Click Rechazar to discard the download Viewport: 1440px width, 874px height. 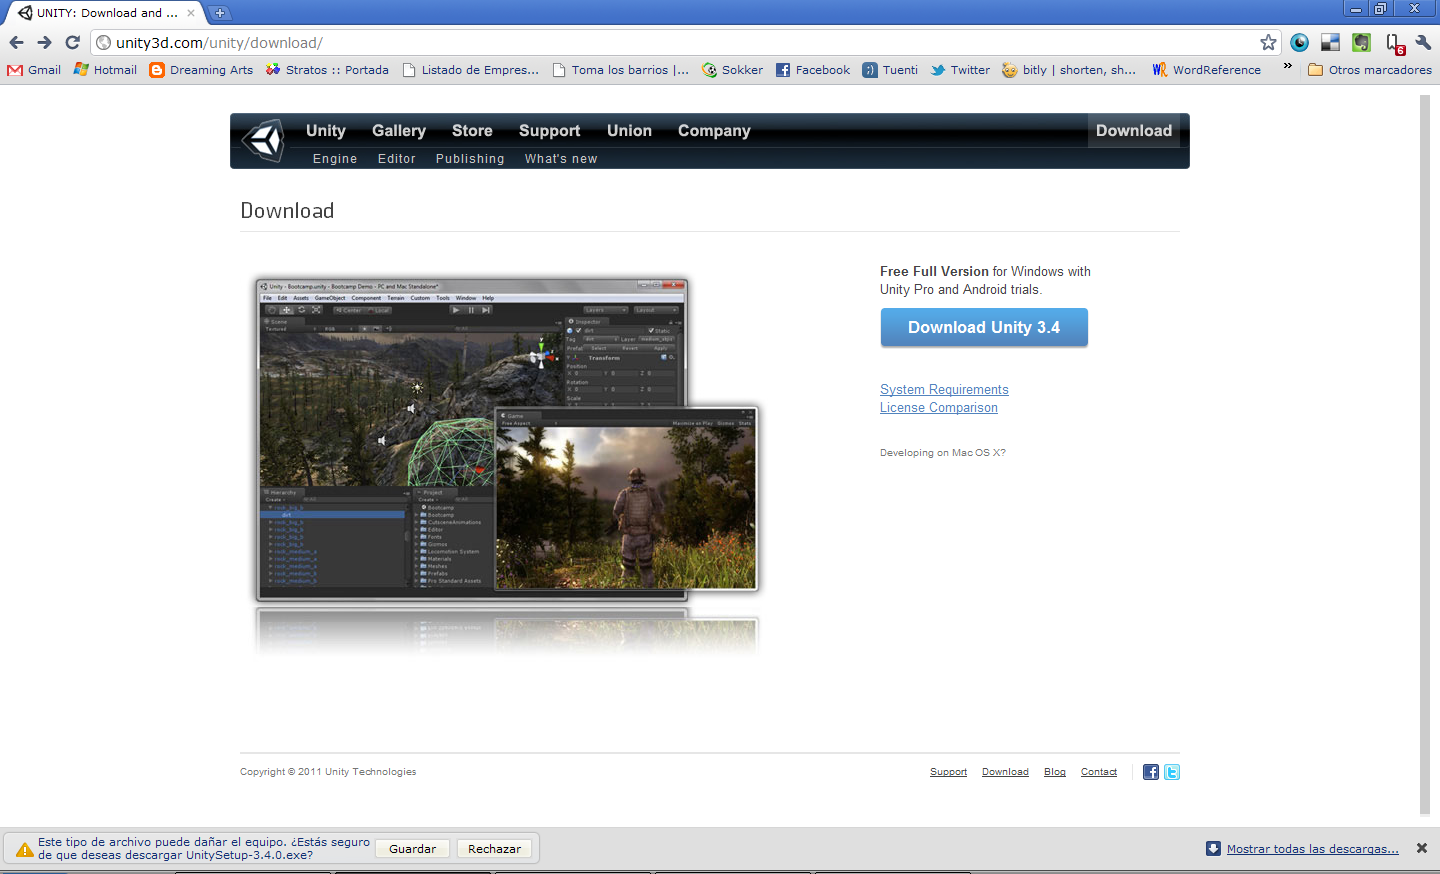point(494,849)
